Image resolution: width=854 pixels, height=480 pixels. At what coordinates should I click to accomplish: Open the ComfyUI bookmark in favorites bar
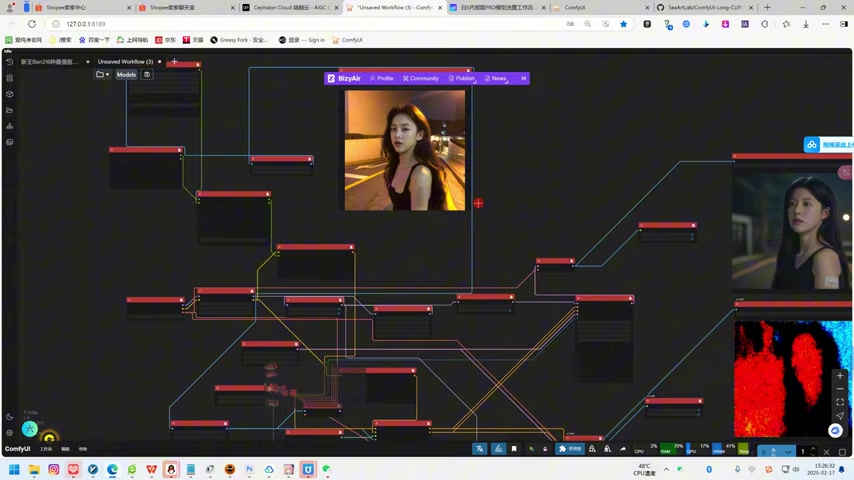(x=347, y=40)
